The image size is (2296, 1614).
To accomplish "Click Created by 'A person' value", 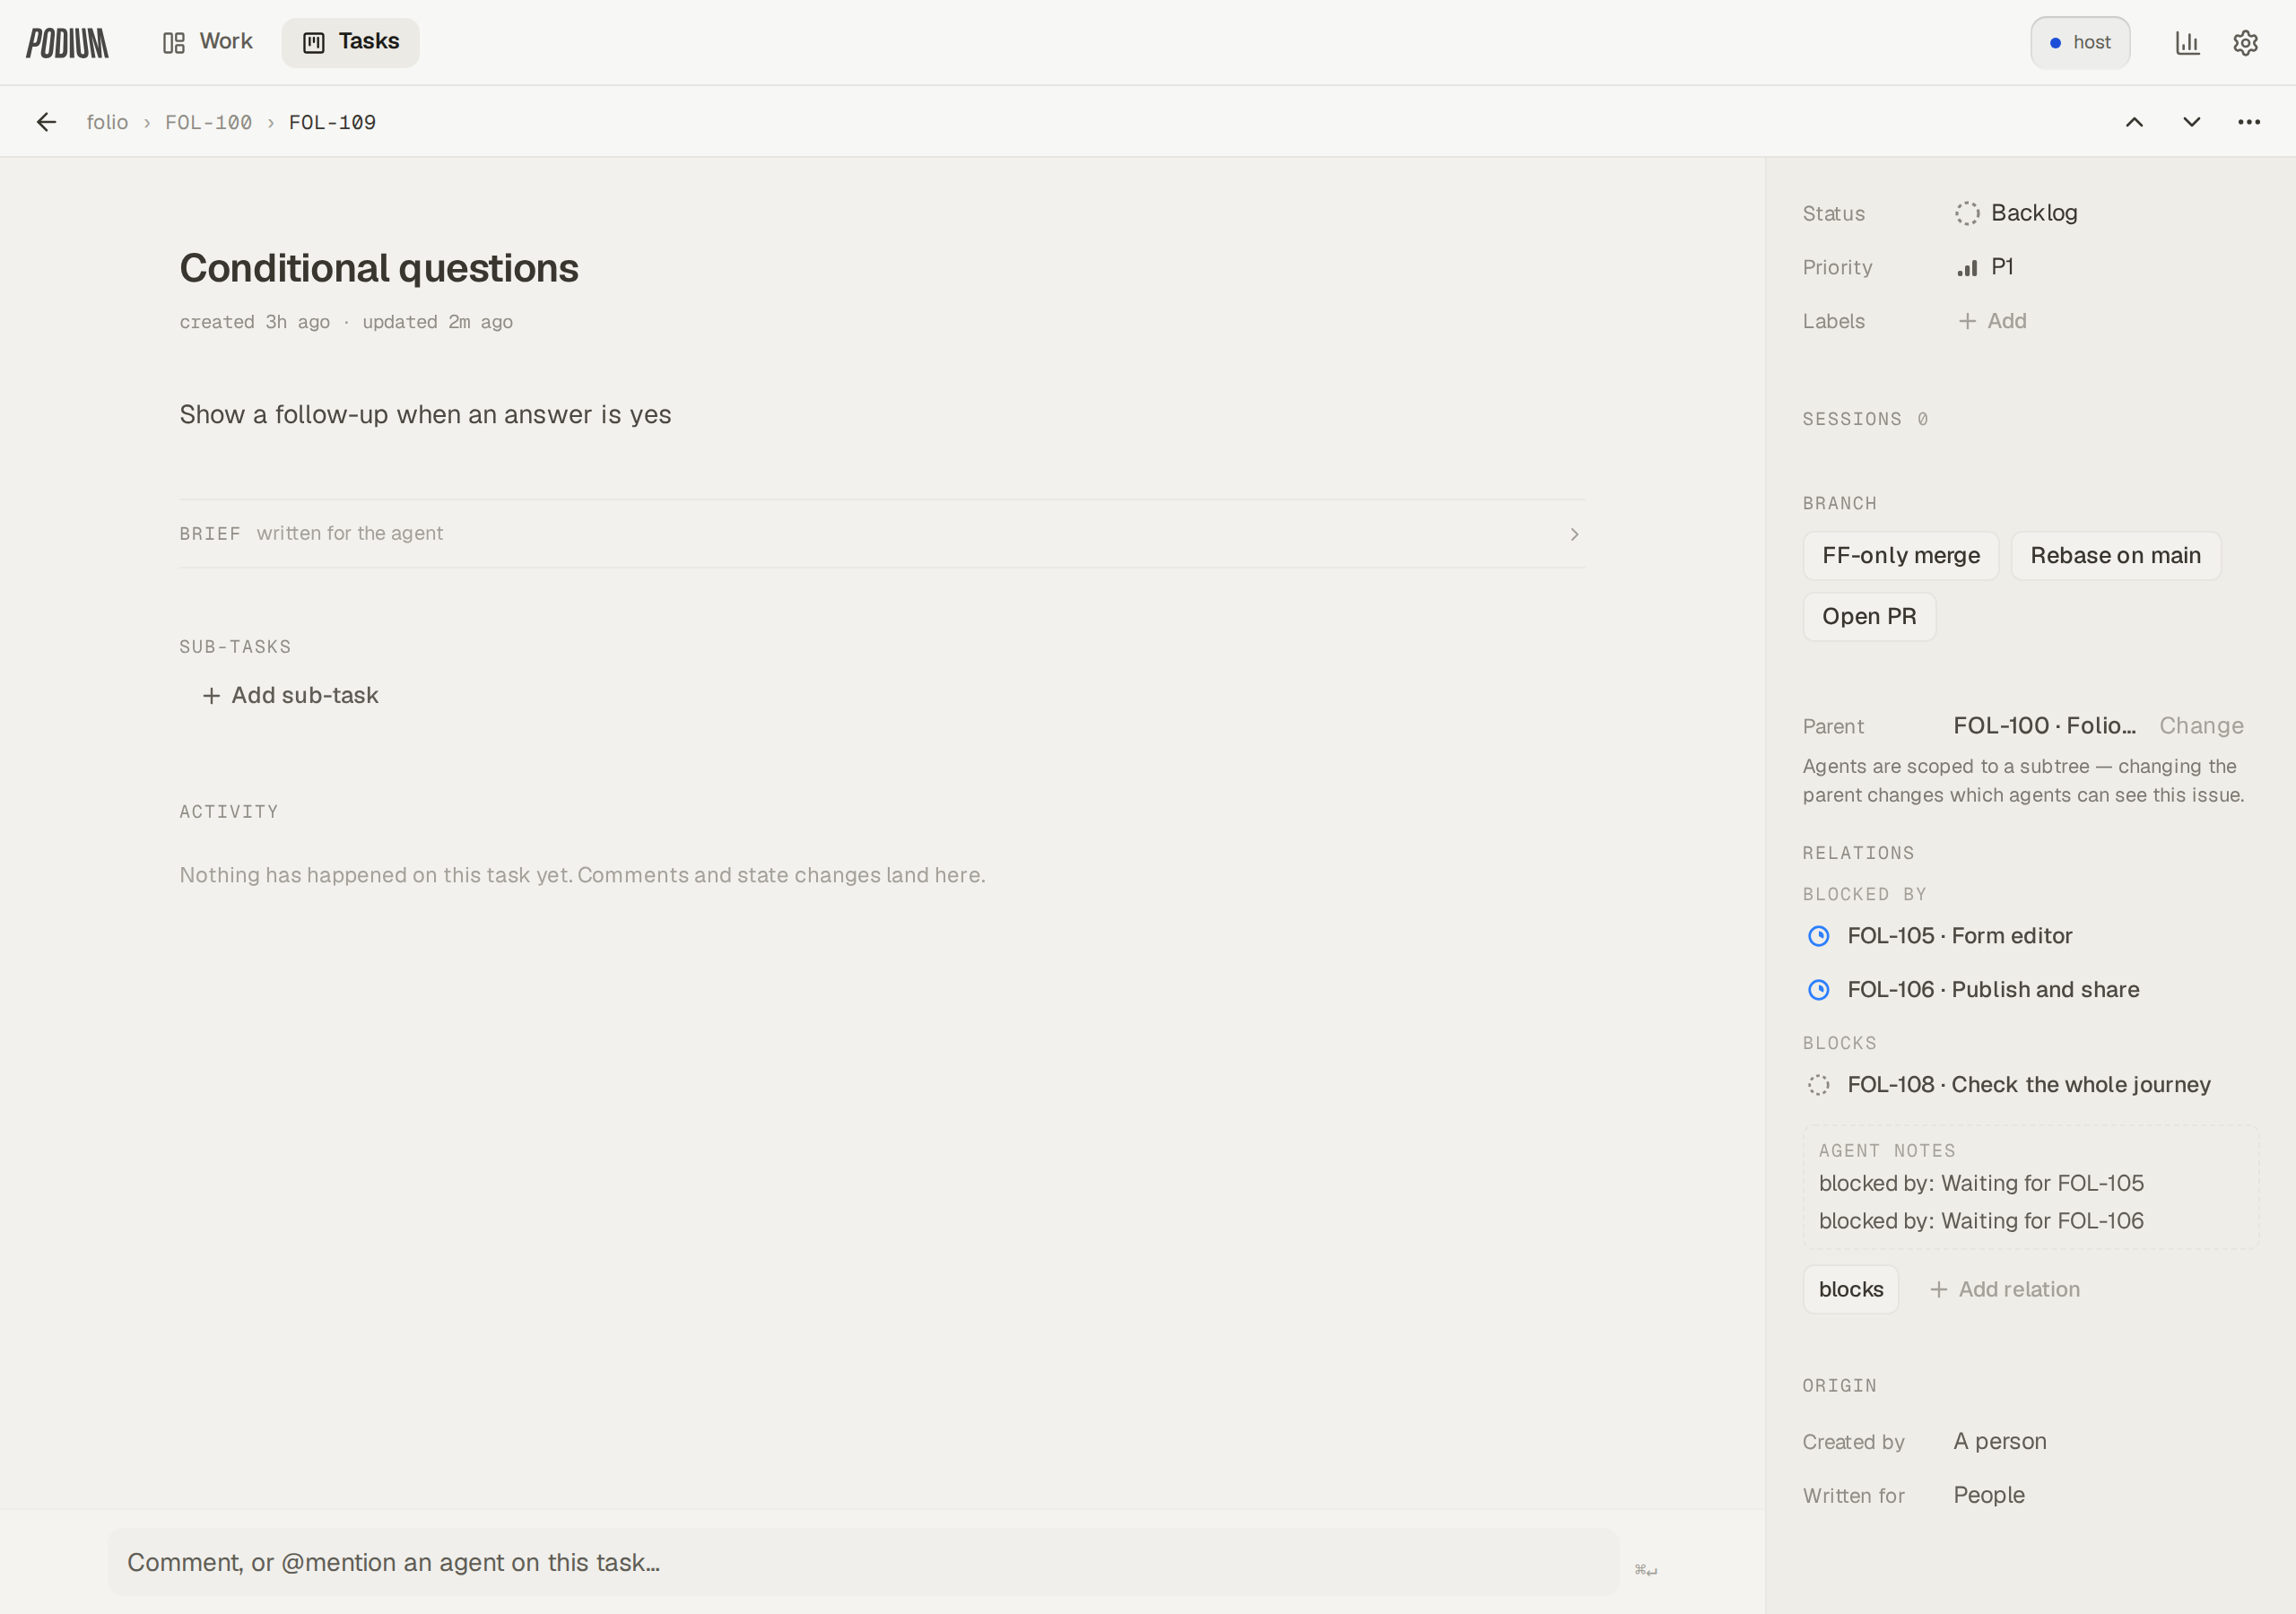I will (x=1999, y=1441).
